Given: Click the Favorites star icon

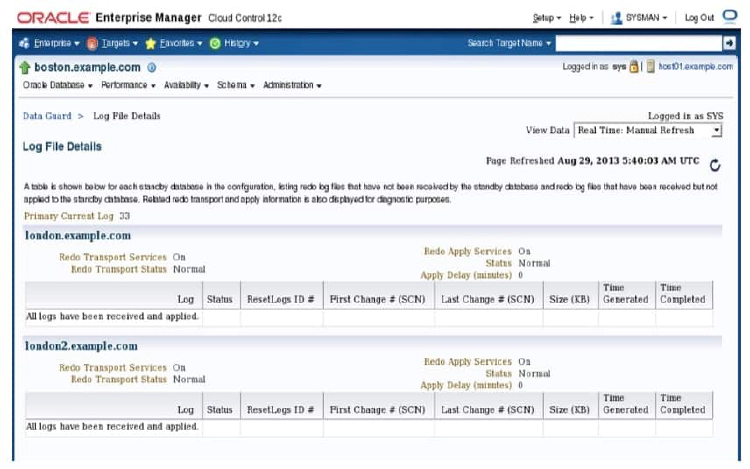Looking at the screenshot, I should click(x=150, y=44).
